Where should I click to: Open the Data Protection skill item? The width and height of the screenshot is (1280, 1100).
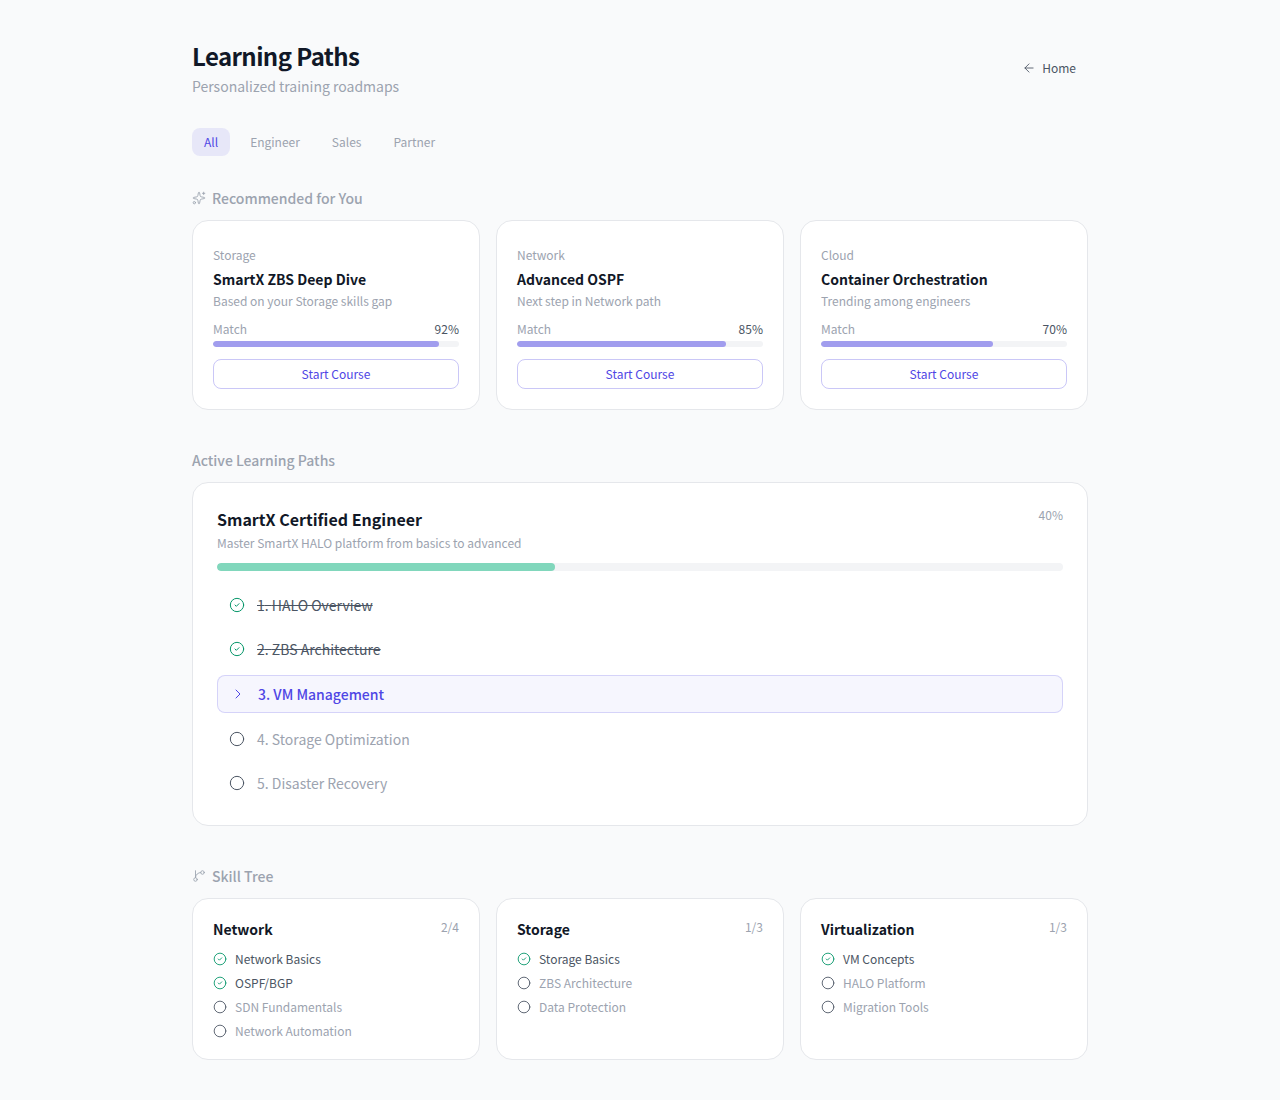[x=582, y=1007]
